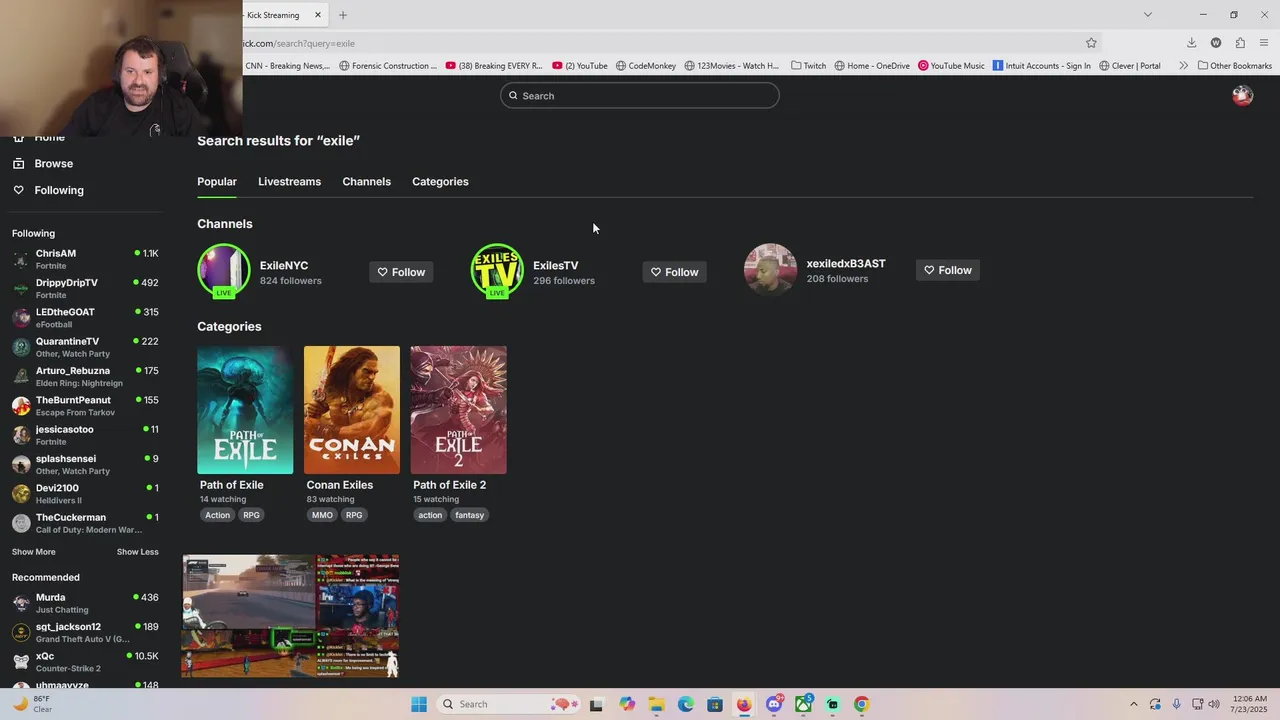1280x720 pixels.
Task: Open the list all tabs dropdown
Action: click(x=1148, y=15)
